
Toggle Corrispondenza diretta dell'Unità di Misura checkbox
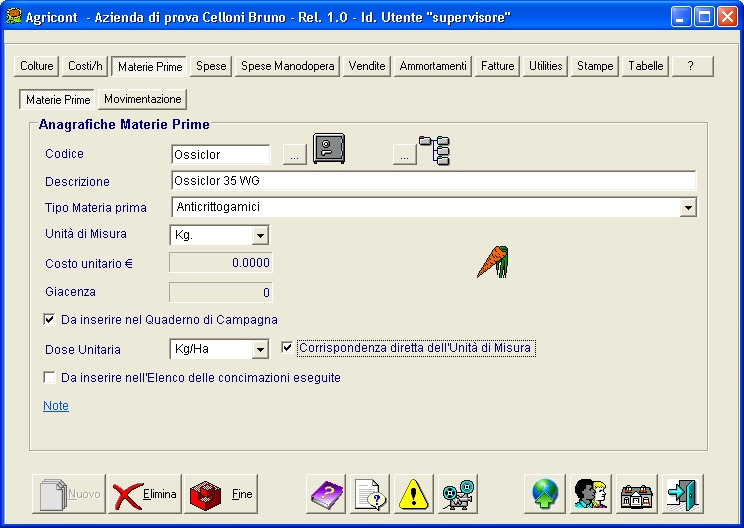click(x=288, y=348)
